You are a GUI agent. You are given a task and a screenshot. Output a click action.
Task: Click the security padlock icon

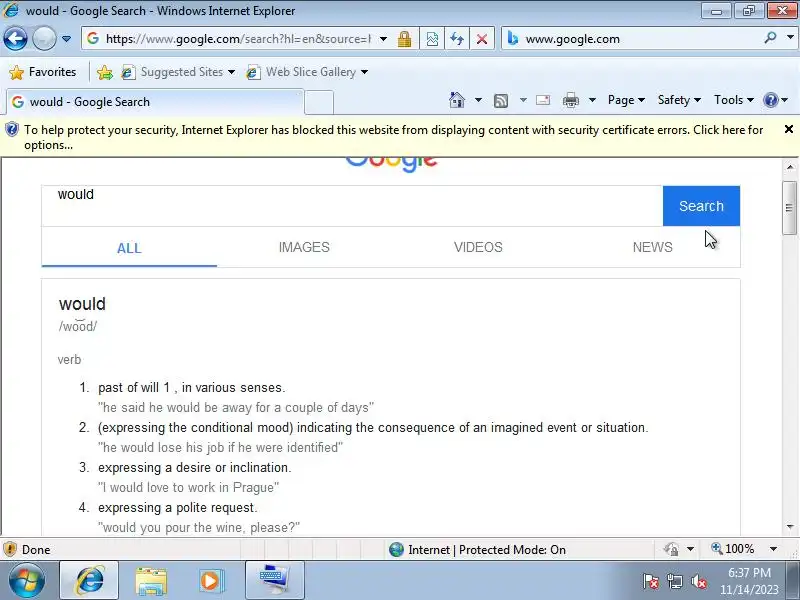point(405,39)
